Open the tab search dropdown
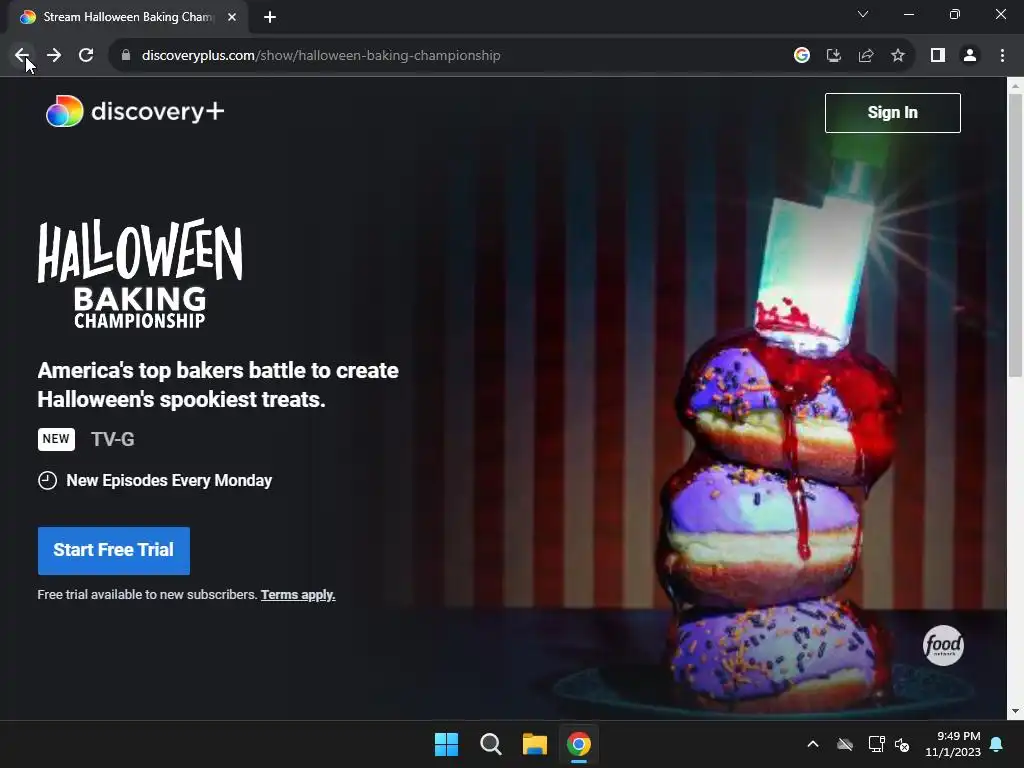This screenshot has height=768, width=1024. 863,14
